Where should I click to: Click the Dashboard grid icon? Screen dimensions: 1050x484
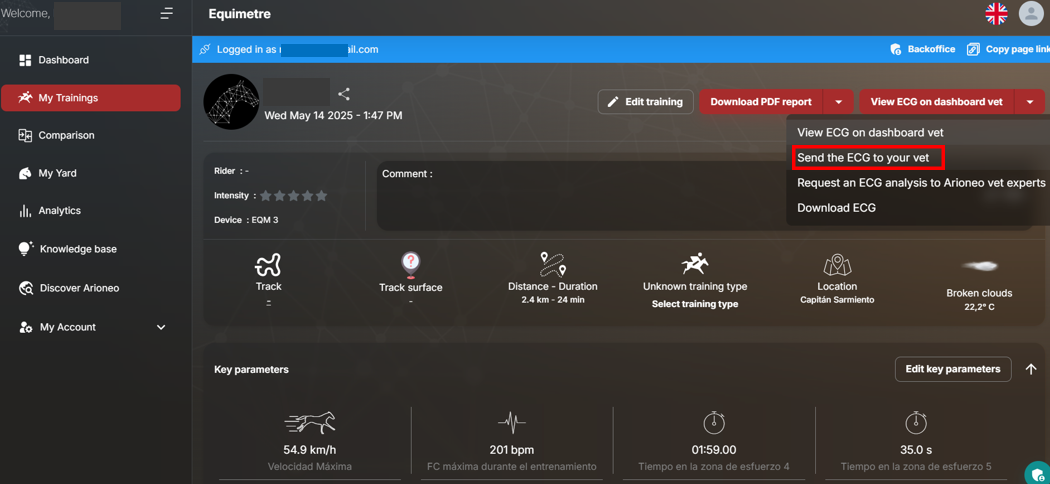tap(25, 60)
